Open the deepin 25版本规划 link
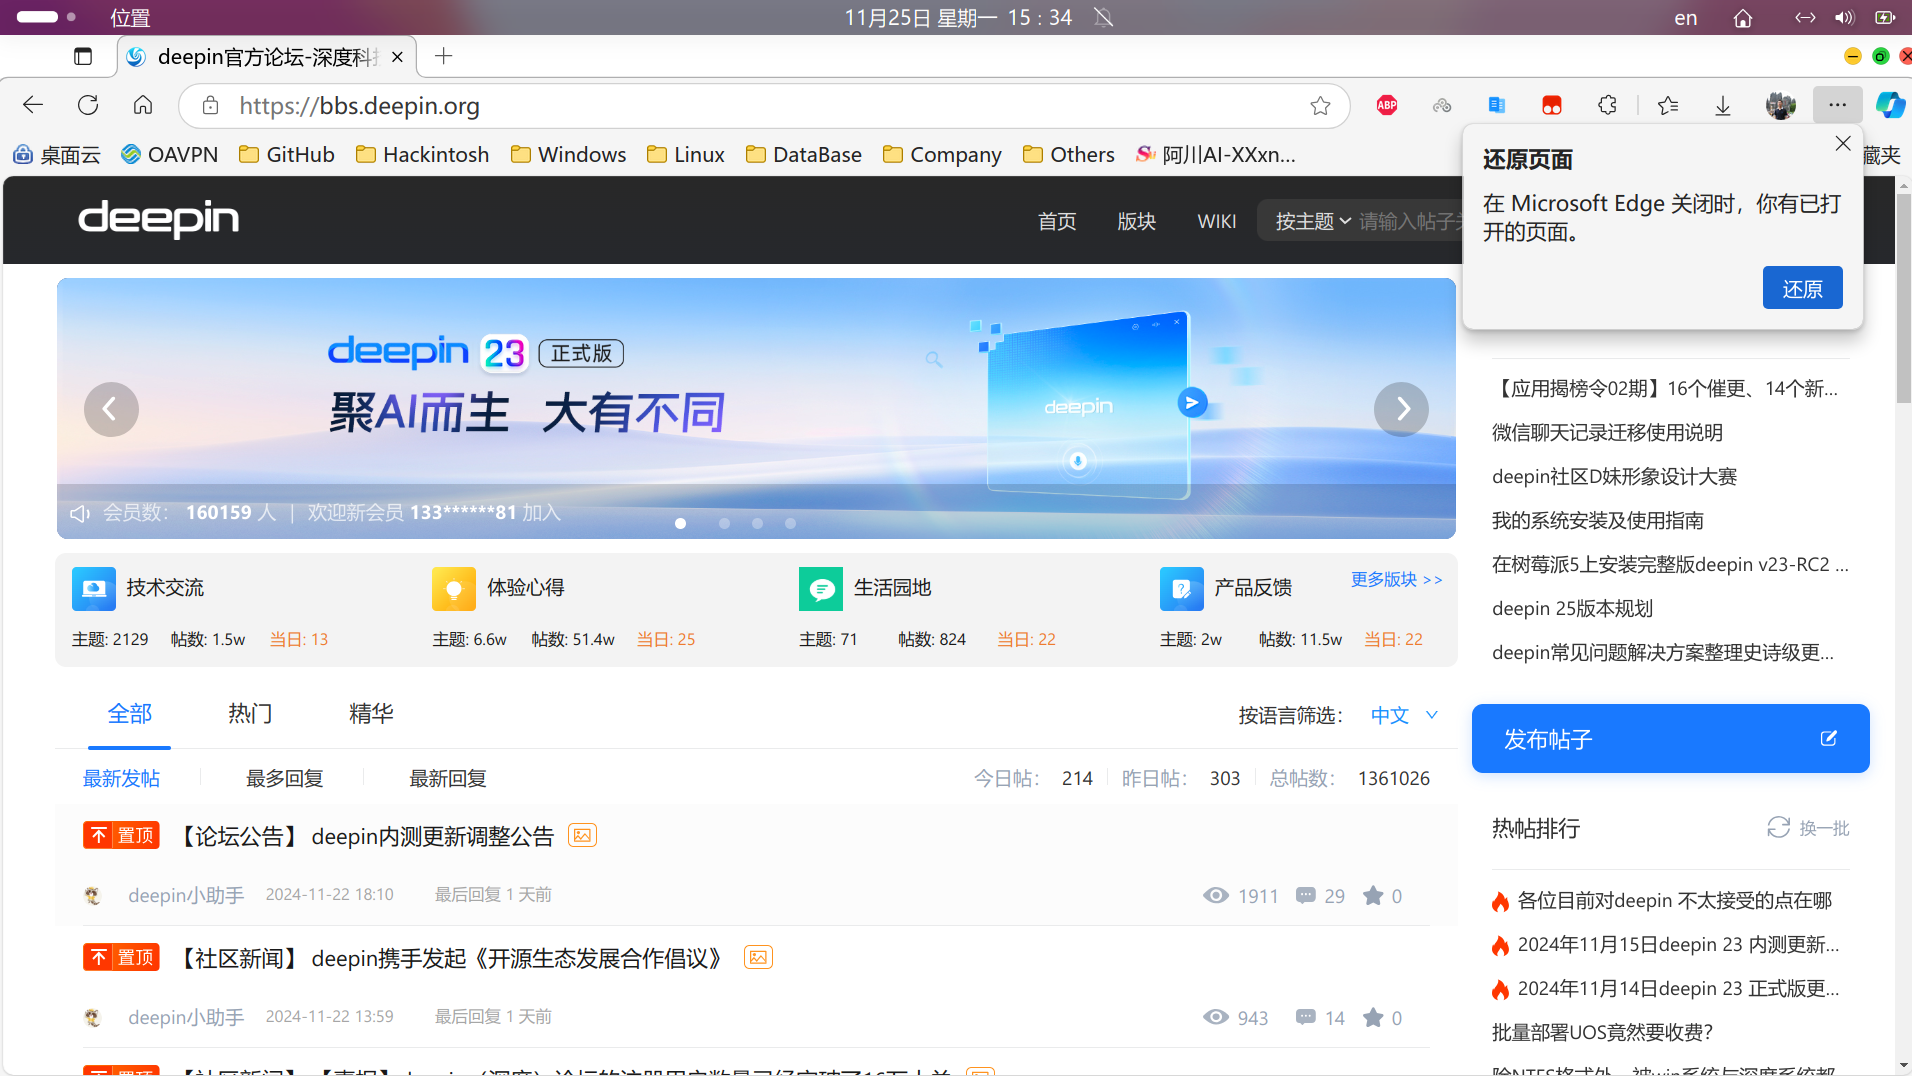 (1572, 608)
